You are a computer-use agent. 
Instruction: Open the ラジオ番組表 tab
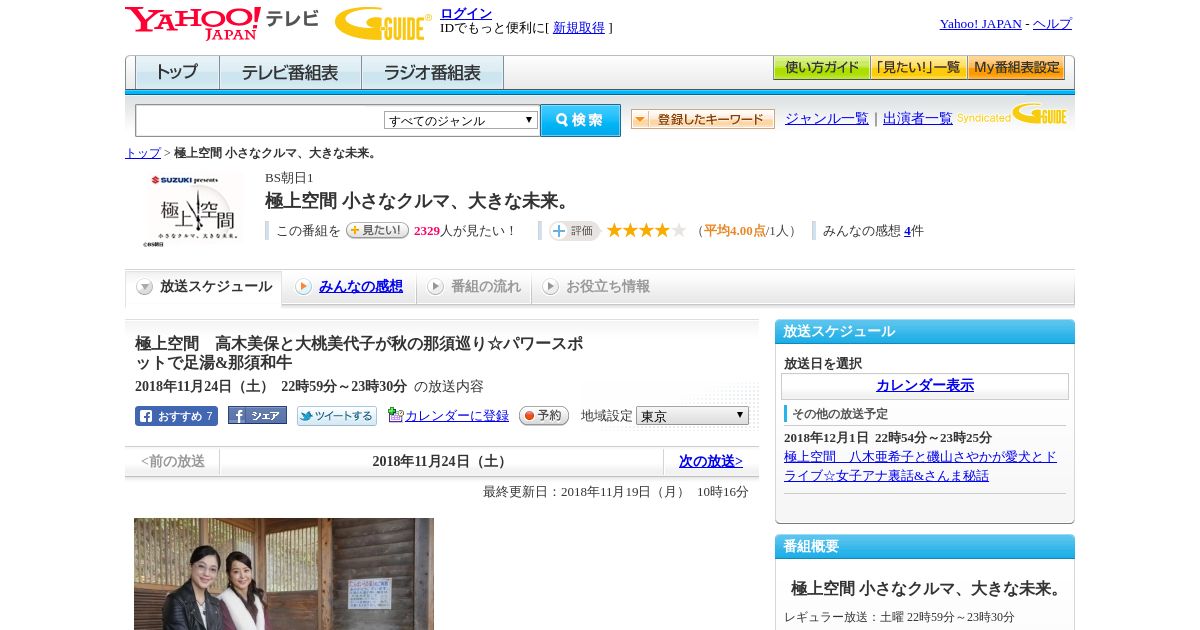pos(432,72)
